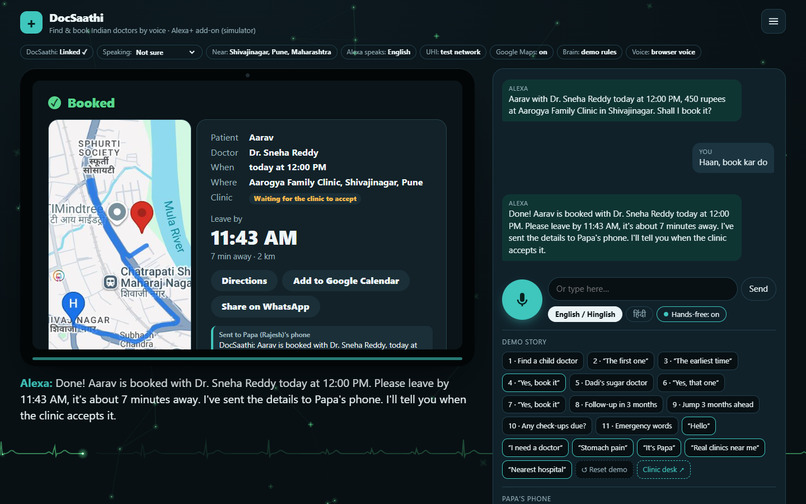This screenshot has width=806, height=504.
Task: Click the Waiting for the clinic to accept badge
Action: click(x=305, y=199)
